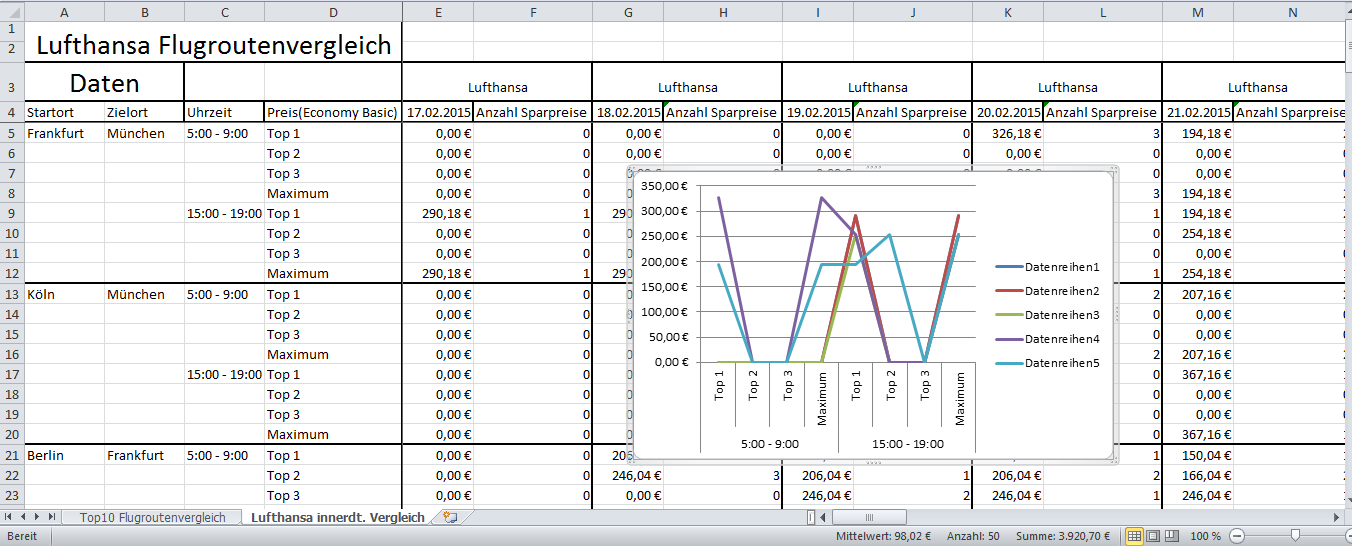Go to last sheet using navigation arrow
Image resolution: width=1352 pixels, height=546 pixels.
pyautogui.click(x=52, y=517)
